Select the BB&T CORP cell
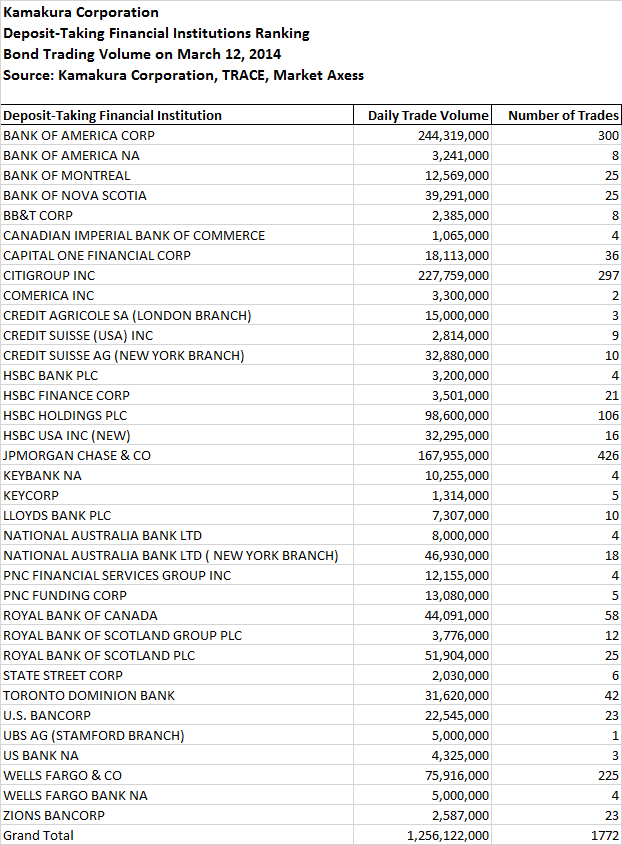The image size is (622, 845). (177, 215)
